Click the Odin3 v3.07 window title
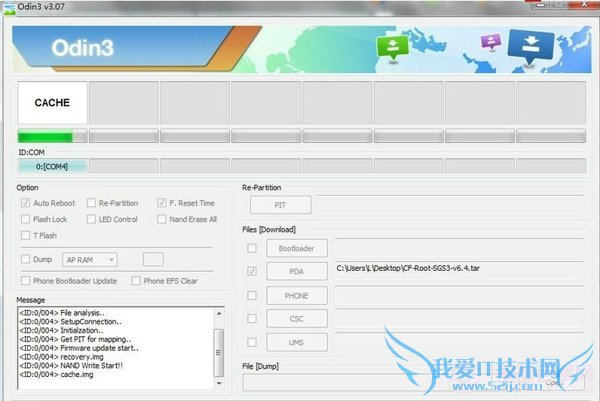The width and height of the screenshot is (600, 401). [41, 7]
